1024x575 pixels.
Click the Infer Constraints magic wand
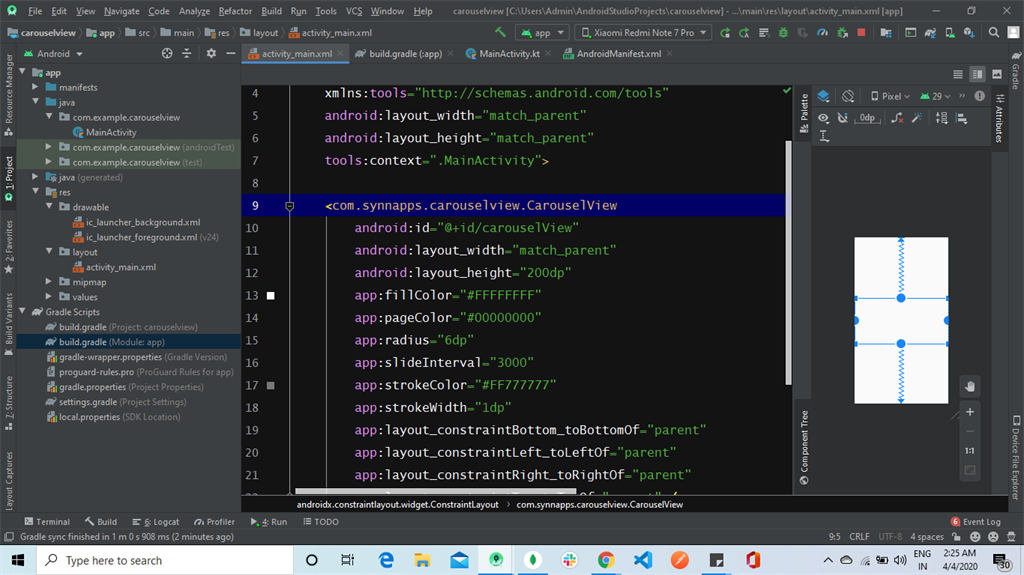click(919, 118)
